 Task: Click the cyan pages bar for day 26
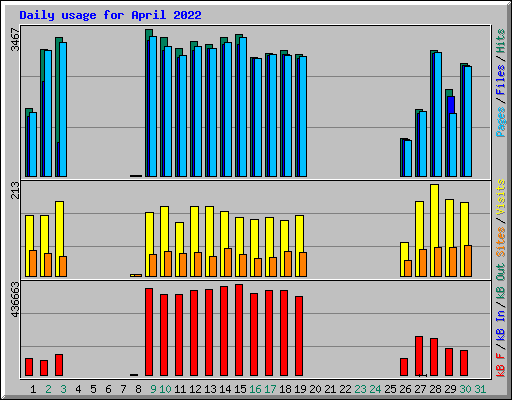pos(408,159)
